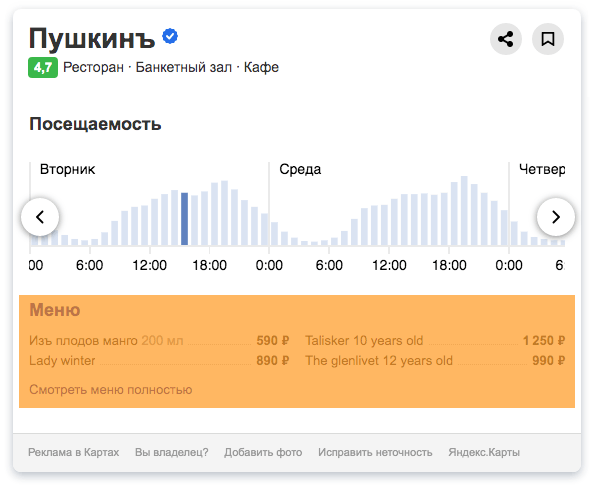Open Яндекс.Карты footer link
Image resolution: width=595 pixels, height=496 pixels.
[484, 452]
